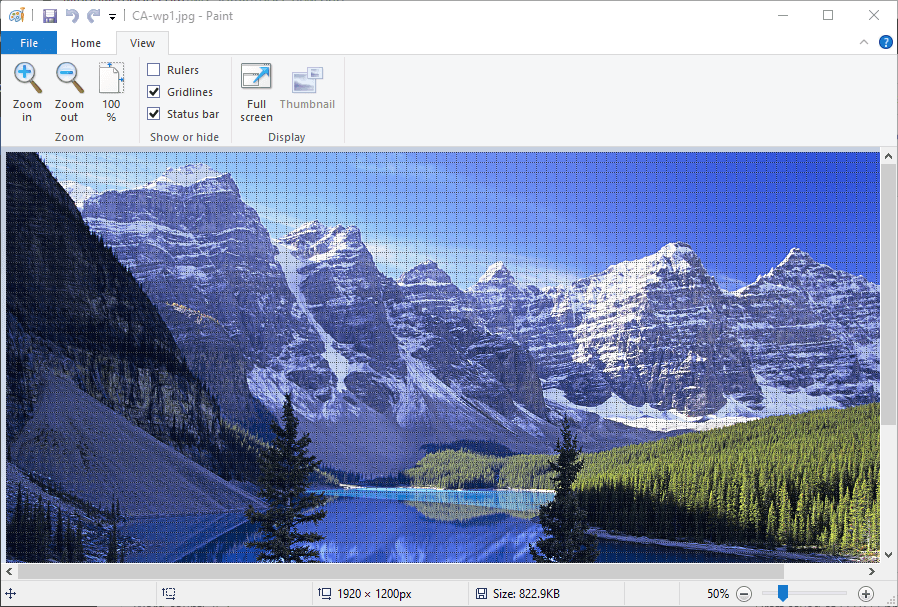Click the vertical scrollbar down arrow
This screenshot has width=898, height=607.
pos(888,555)
